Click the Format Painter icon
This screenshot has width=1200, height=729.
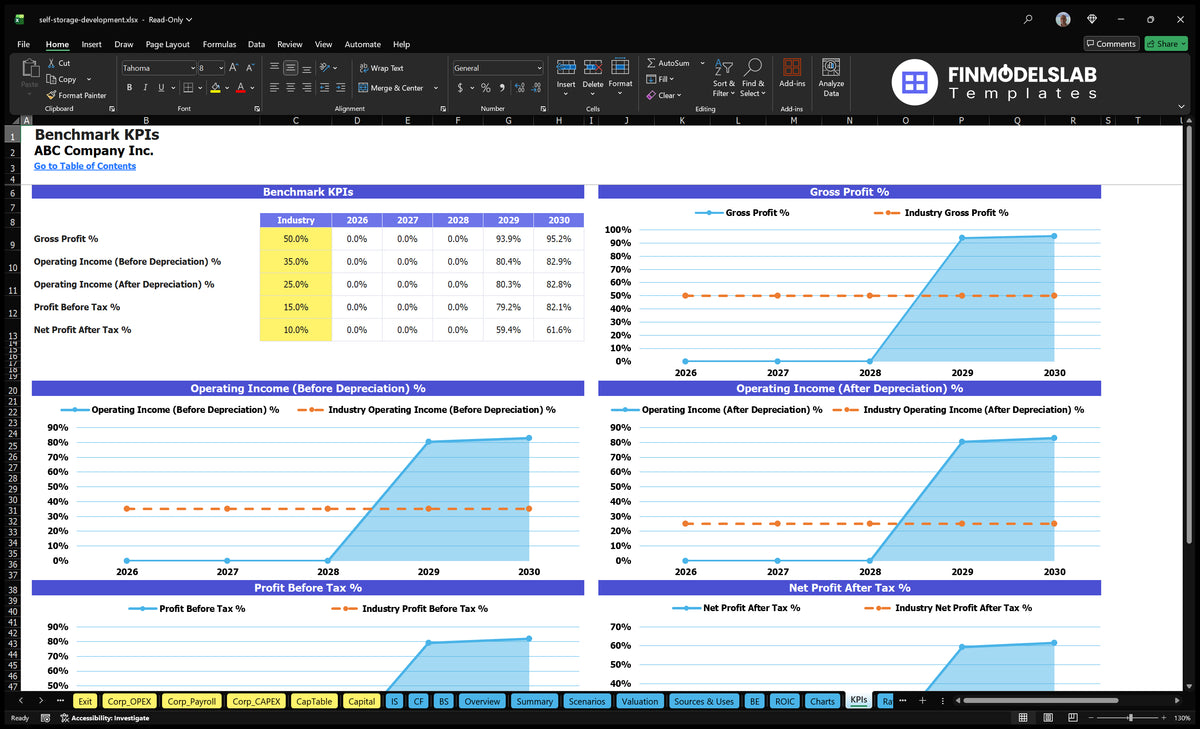click(51, 95)
